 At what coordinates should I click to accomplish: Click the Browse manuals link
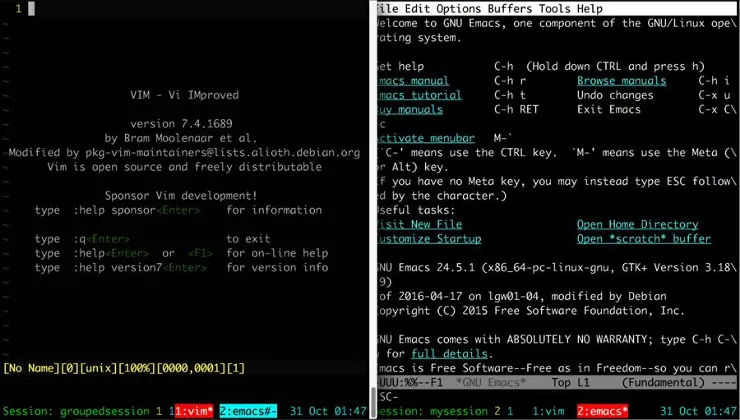(622, 81)
